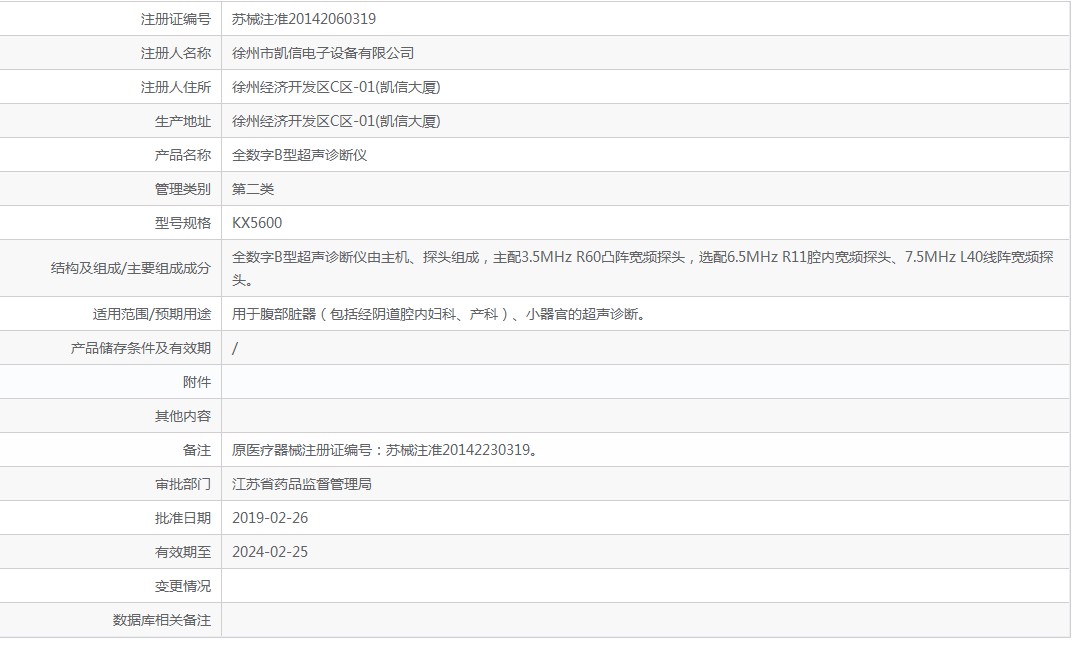
Task: Select department 江苏省药品监督管理局
Action: 301,484
